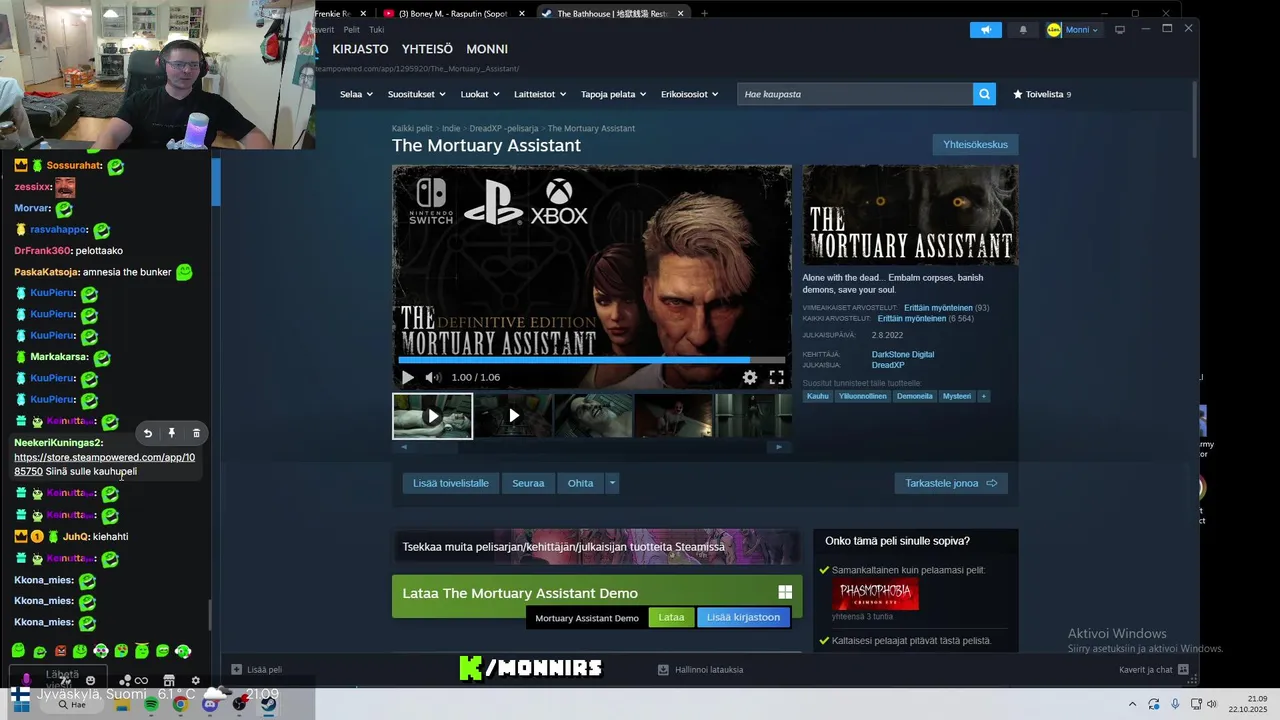
Task: Click undo arrow icon on chat message
Action: point(148,433)
